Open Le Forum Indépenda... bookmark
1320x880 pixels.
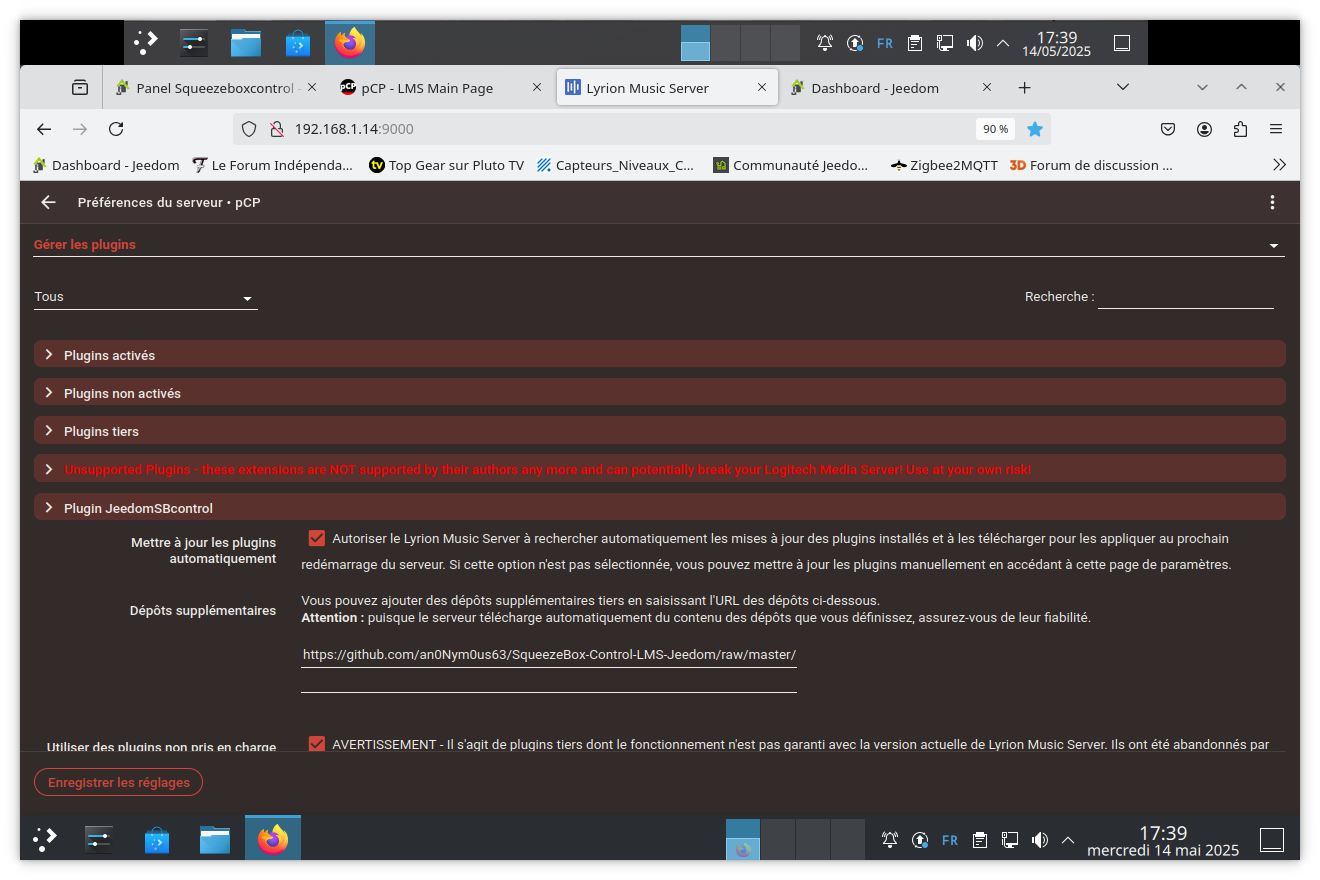[272, 165]
